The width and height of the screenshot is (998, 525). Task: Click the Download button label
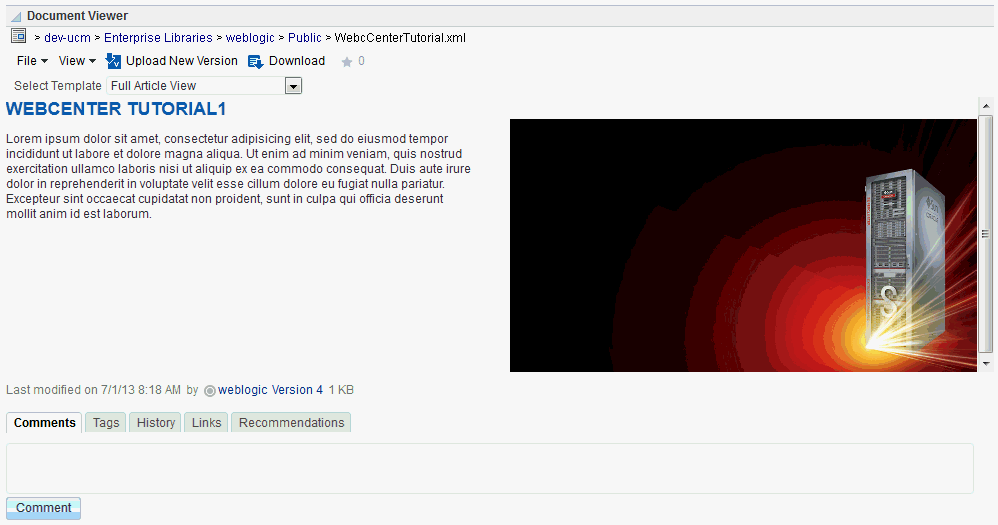297,61
